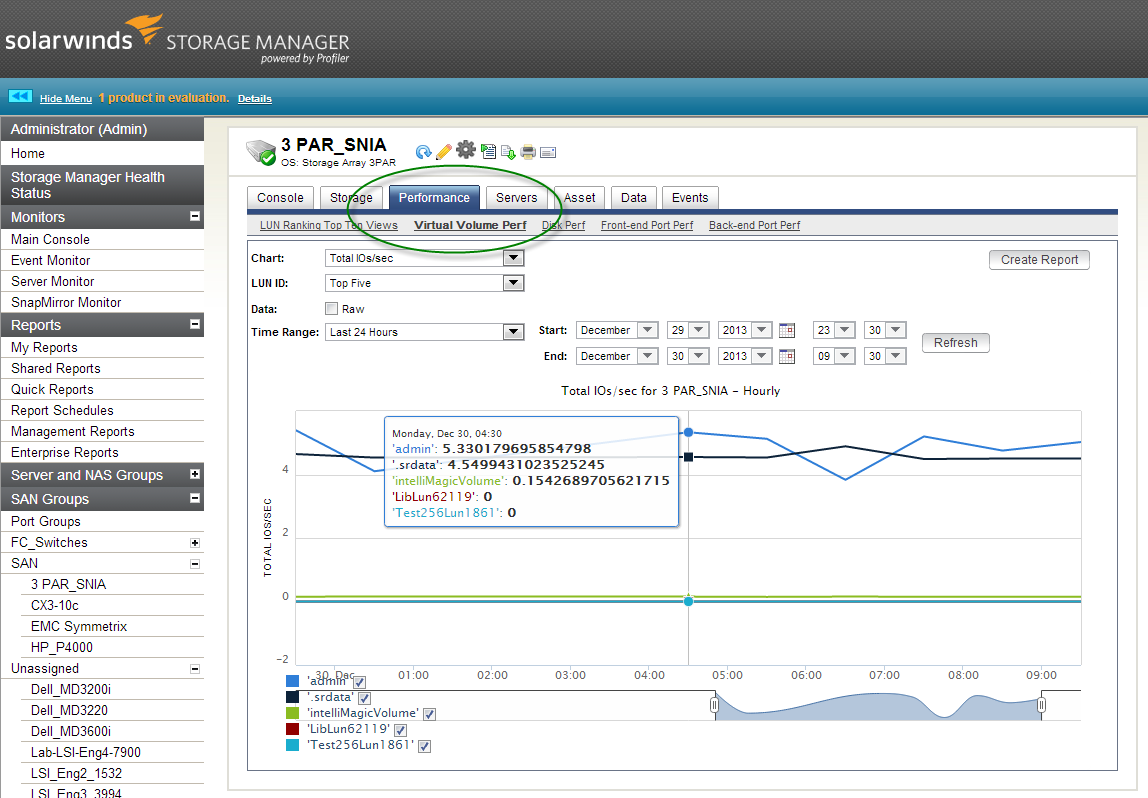Switch to the Asset tab
Screen dimensions: 1148x798
click(579, 198)
